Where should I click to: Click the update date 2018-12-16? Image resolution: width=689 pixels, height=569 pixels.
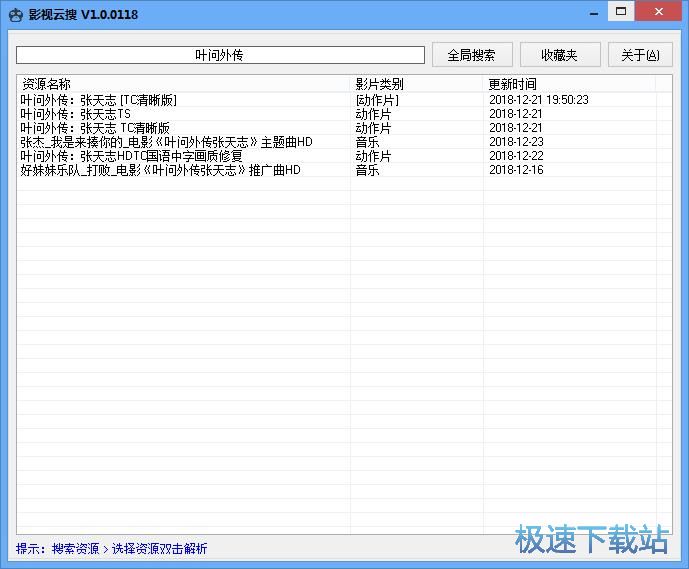tap(516, 170)
